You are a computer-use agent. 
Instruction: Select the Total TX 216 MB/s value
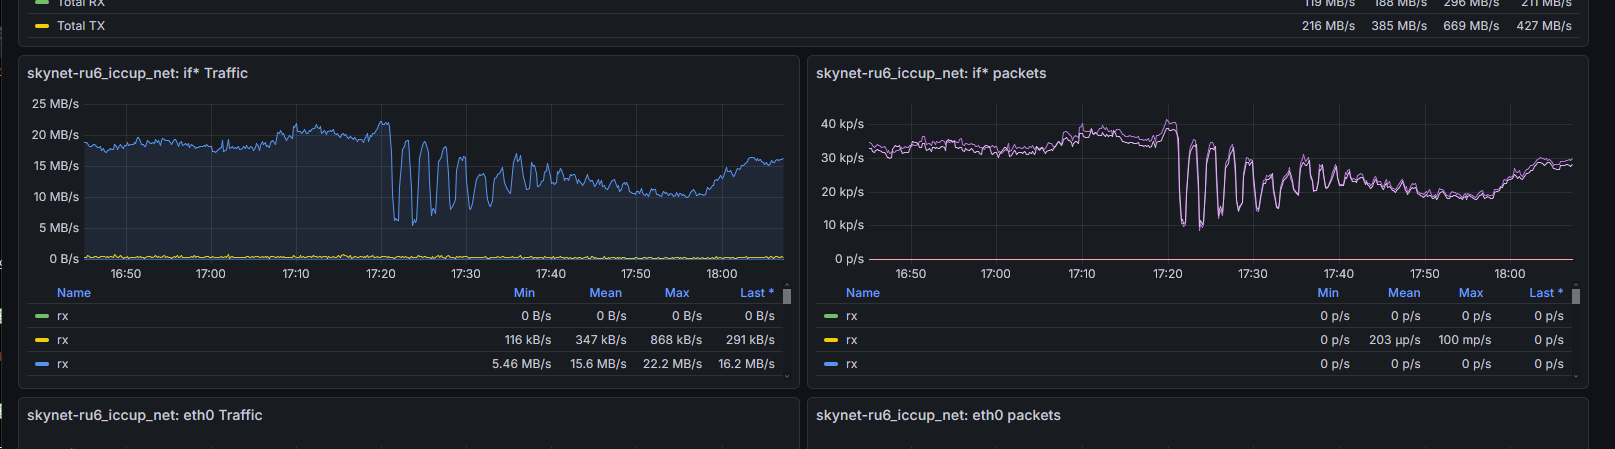click(1328, 26)
